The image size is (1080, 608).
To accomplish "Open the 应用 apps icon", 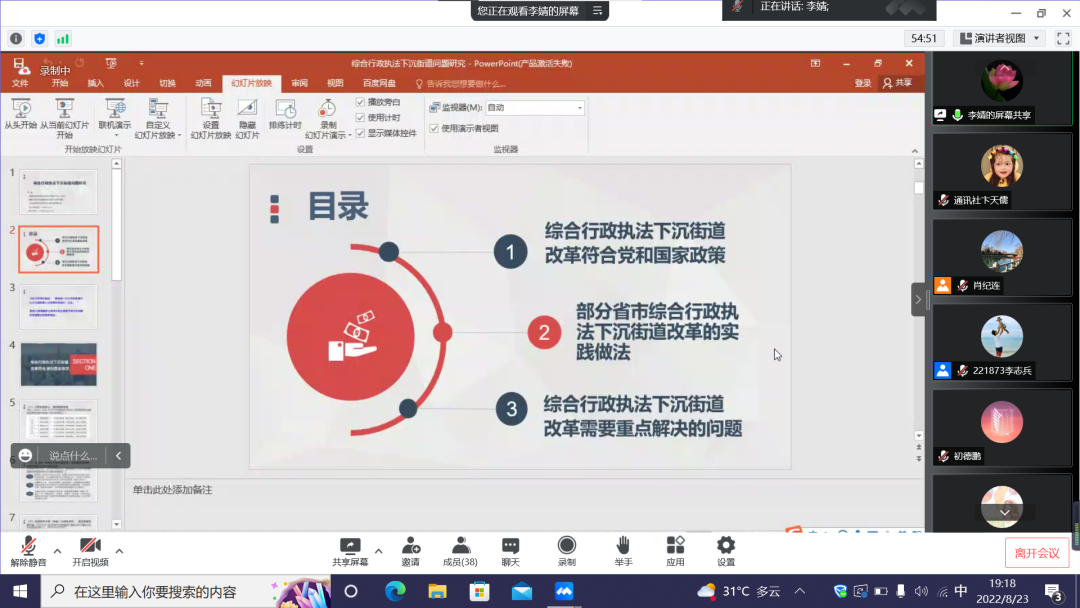I will 676,546.
